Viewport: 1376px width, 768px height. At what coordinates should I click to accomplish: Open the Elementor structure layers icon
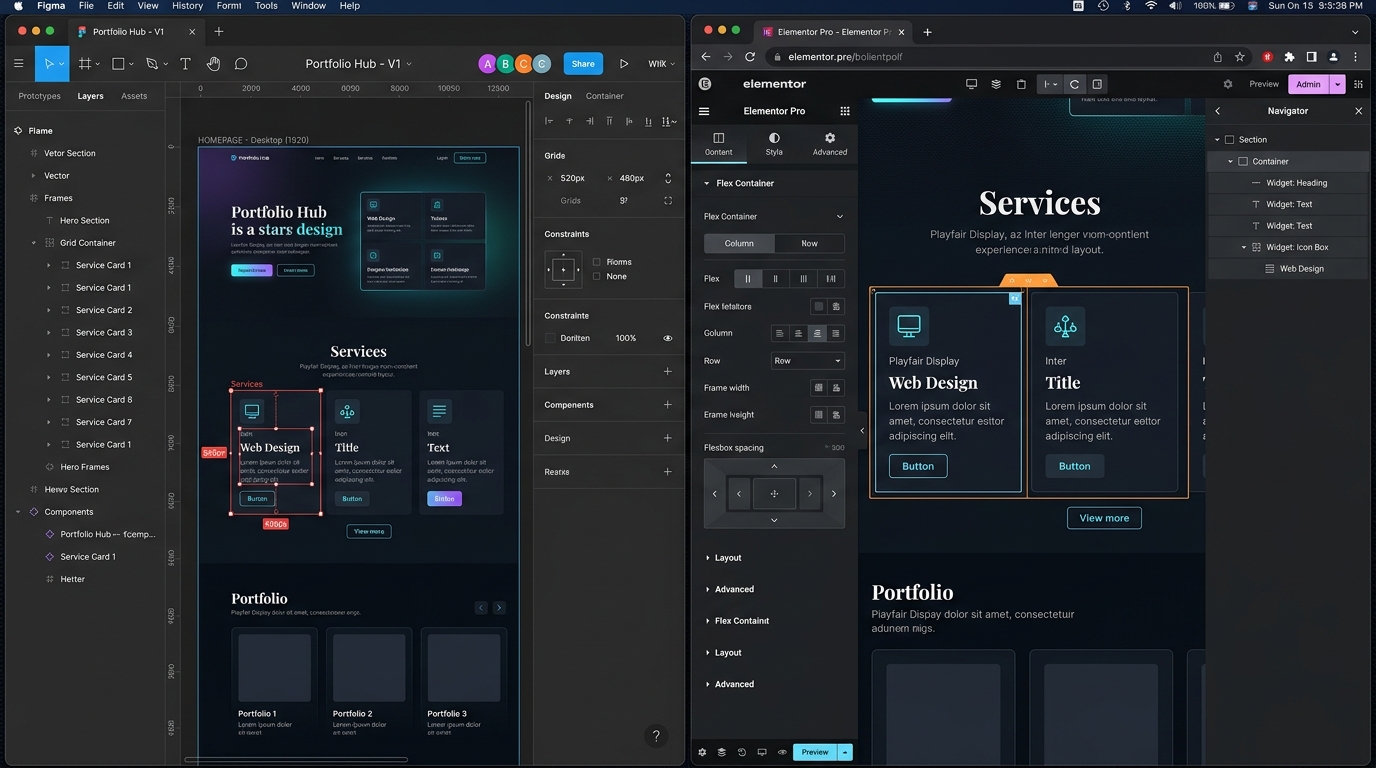tap(996, 84)
